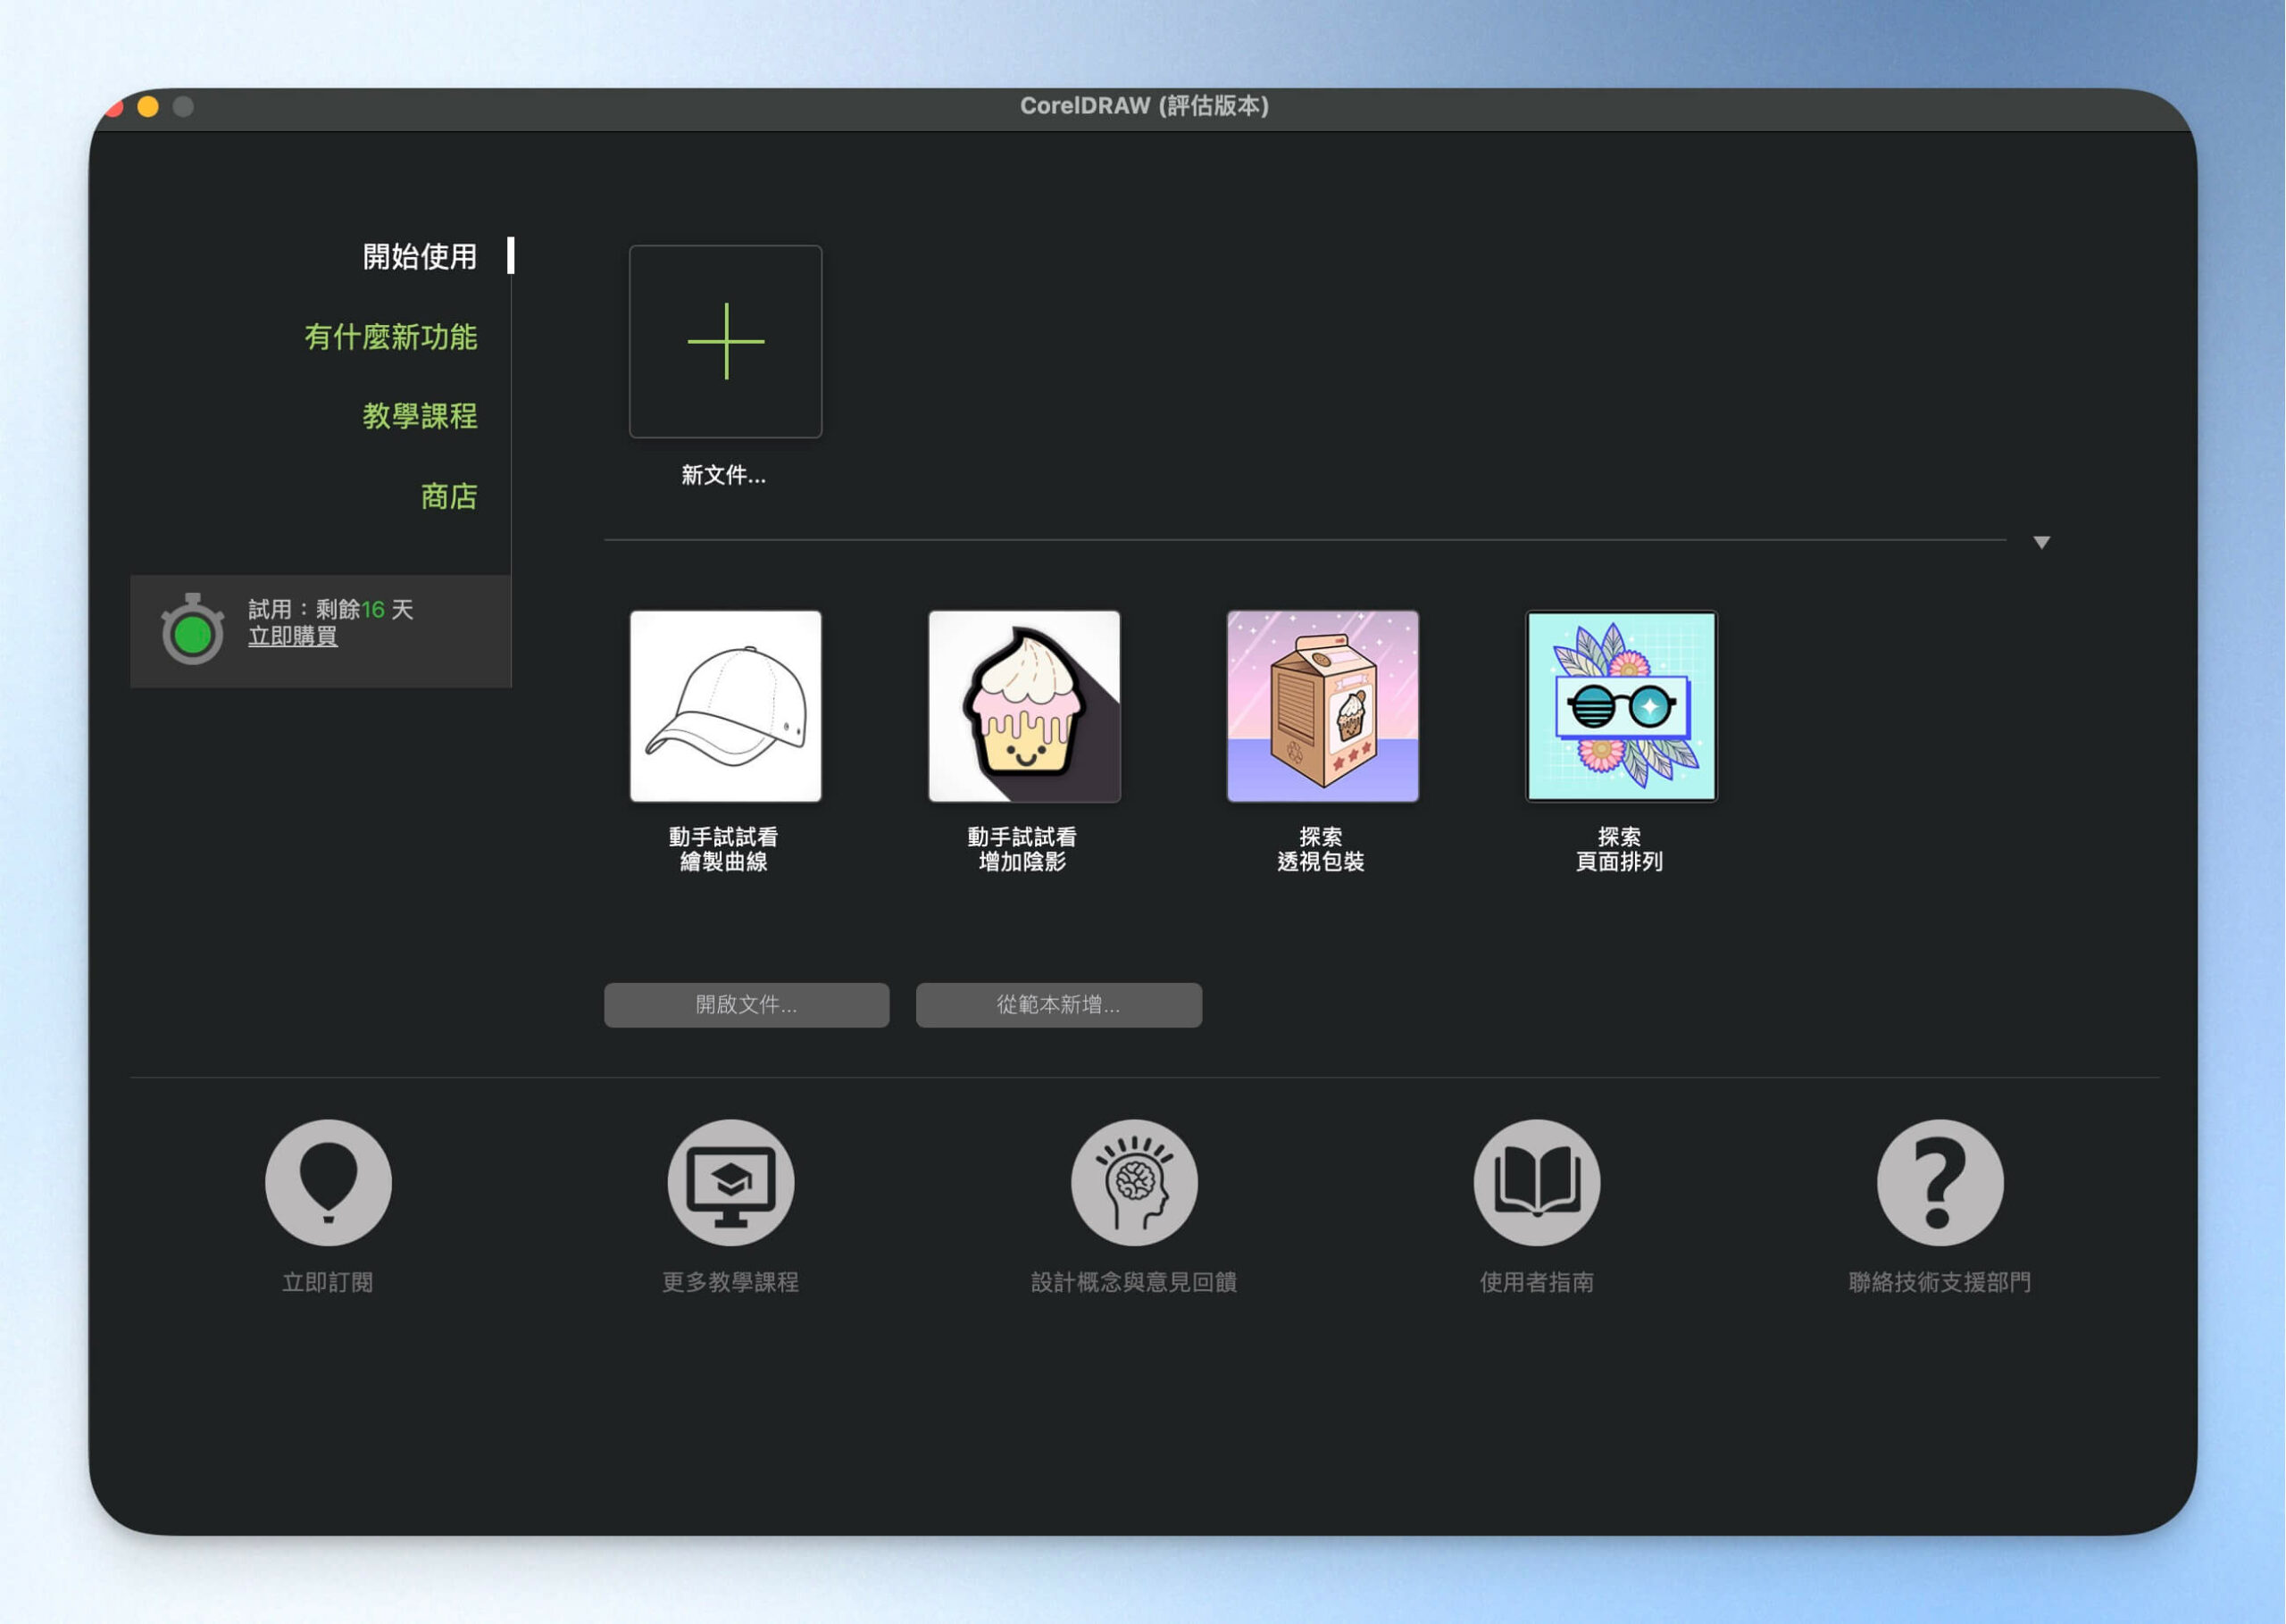Open the 使用者指南 book icon
Screen dimensions: 2286x1624
tap(1537, 1182)
